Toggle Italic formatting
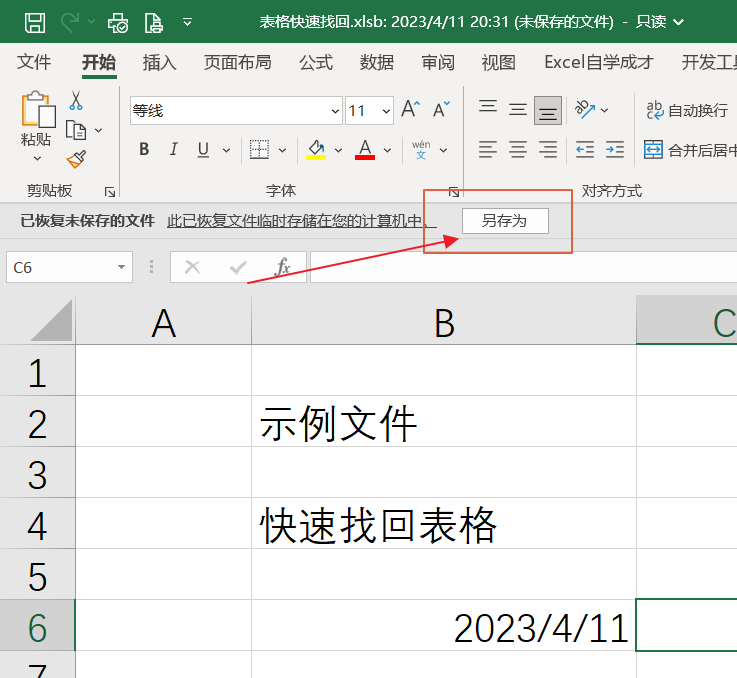 pos(173,150)
